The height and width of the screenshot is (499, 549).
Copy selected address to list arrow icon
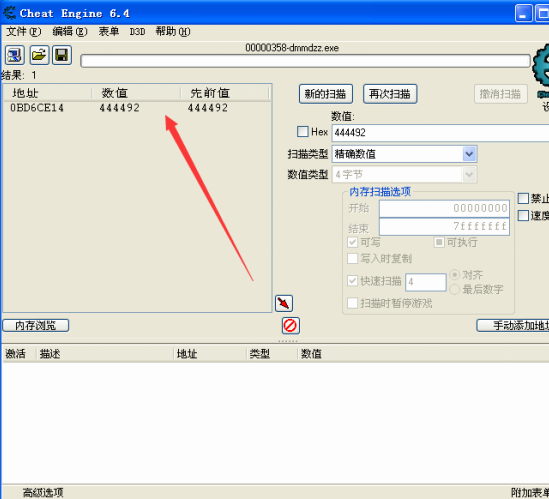pyautogui.click(x=284, y=303)
